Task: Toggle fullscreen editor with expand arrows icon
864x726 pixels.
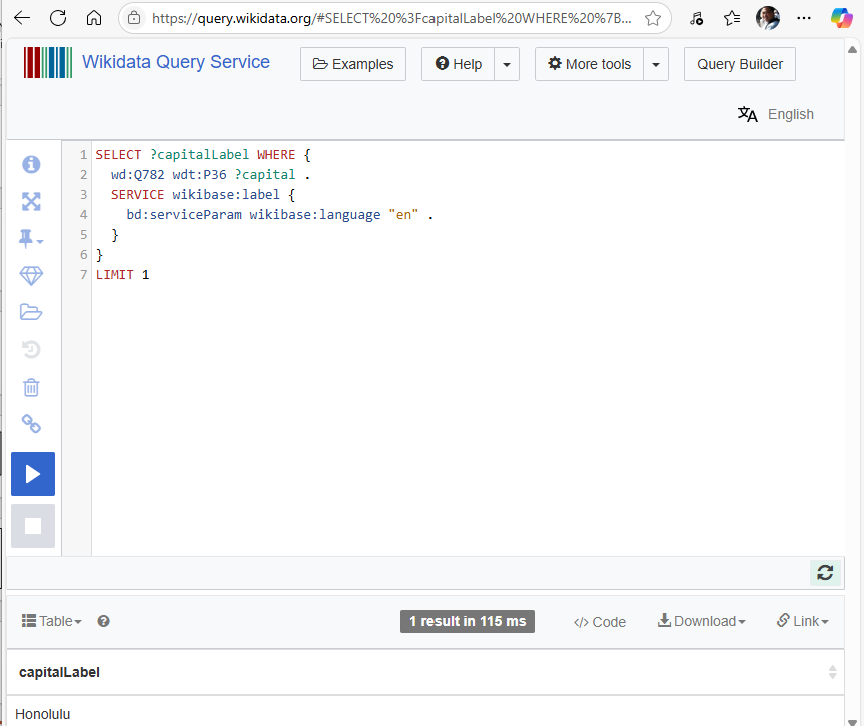Action: pyautogui.click(x=31, y=202)
